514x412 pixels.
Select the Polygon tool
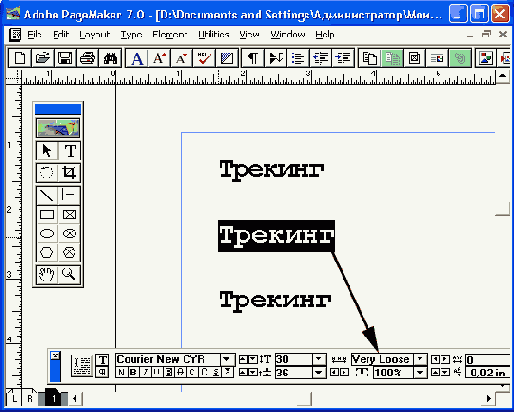tap(47, 252)
